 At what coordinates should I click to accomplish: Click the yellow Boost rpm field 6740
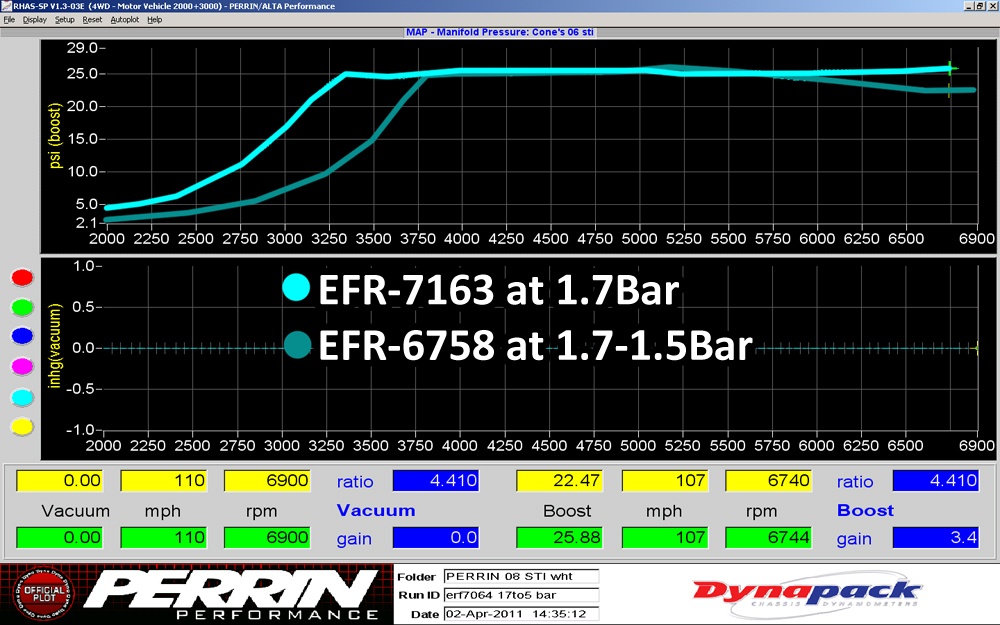pos(768,481)
